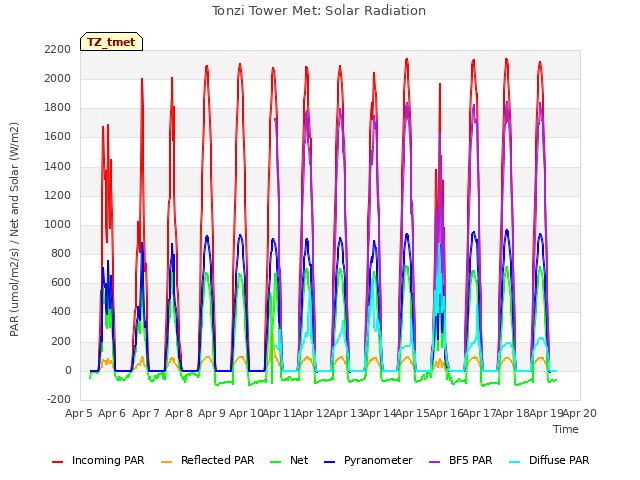Select the Incoming PAR legend label
The width and height of the screenshot is (640, 480).
coord(108,460)
